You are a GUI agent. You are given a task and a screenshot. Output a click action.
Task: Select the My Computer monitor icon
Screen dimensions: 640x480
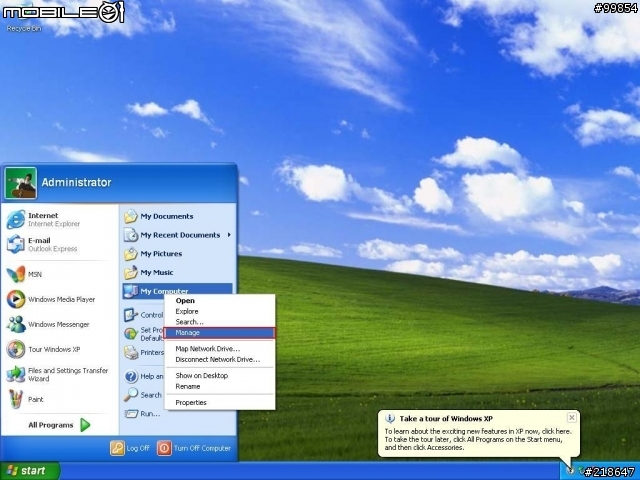click(131, 291)
